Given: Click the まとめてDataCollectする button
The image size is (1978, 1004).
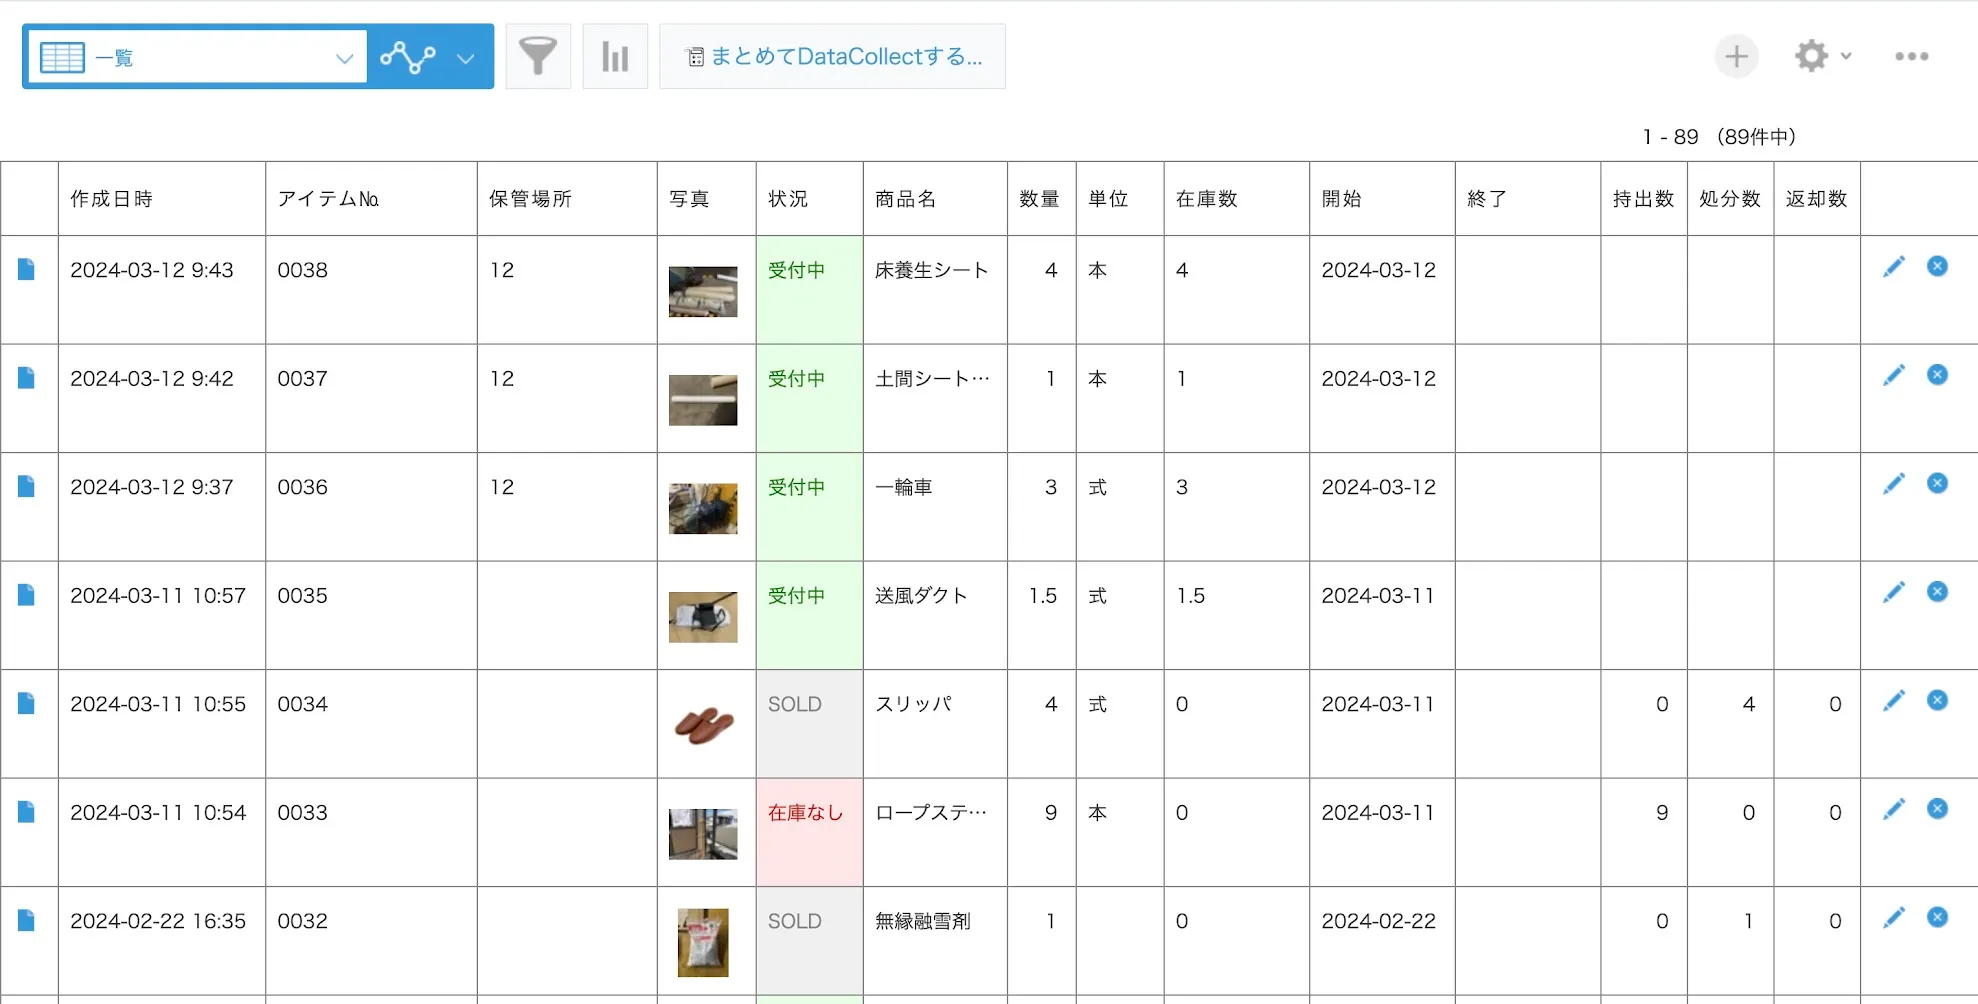Looking at the screenshot, I should [x=832, y=57].
